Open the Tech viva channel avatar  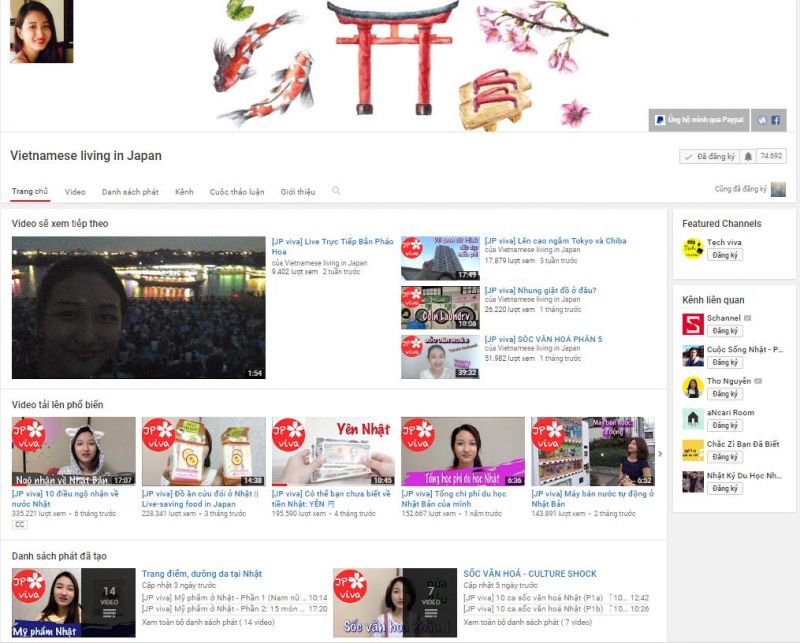[x=692, y=248]
